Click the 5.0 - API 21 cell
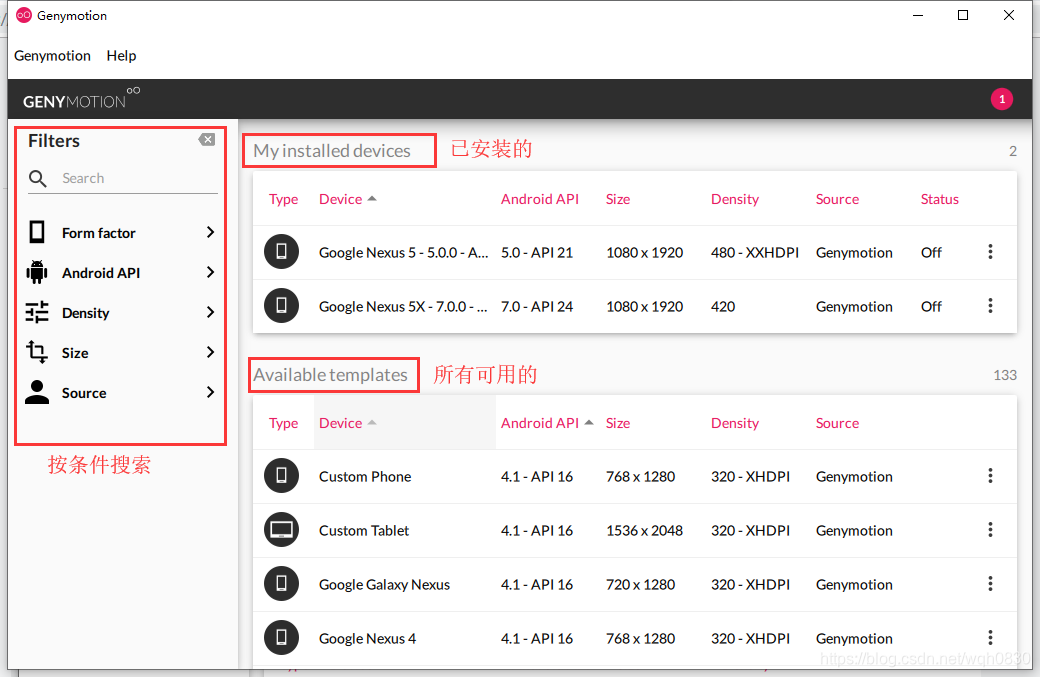The image size is (1040, 677). tap(537, 253)
